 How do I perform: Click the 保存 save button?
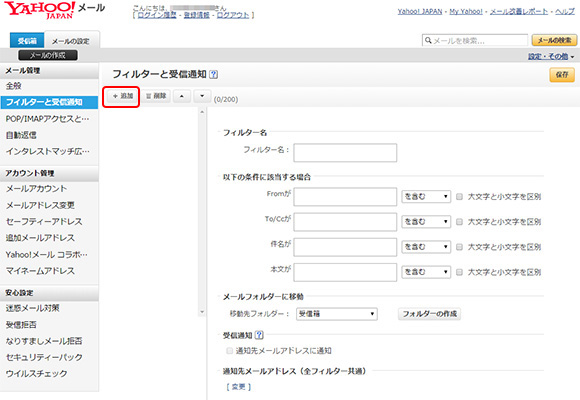point(562,74)
